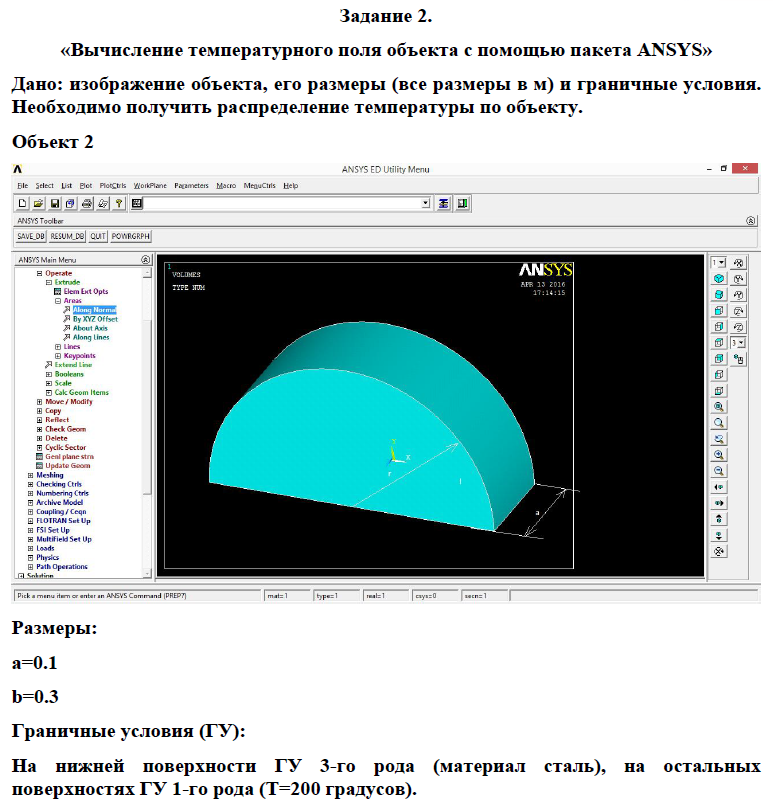This screenshot has width=773, height=807.
Task: Click the New Analysis toolbar icon
Action: (x=22, y=203)
